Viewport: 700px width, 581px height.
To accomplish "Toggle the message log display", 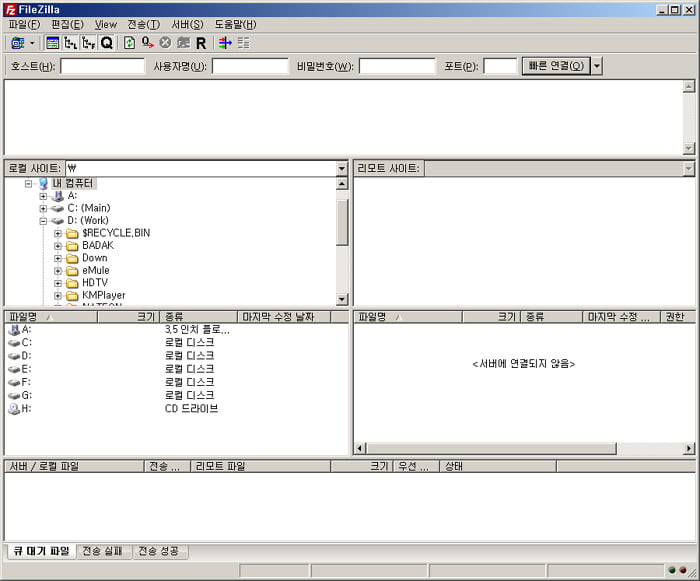I will coord(53,43).
